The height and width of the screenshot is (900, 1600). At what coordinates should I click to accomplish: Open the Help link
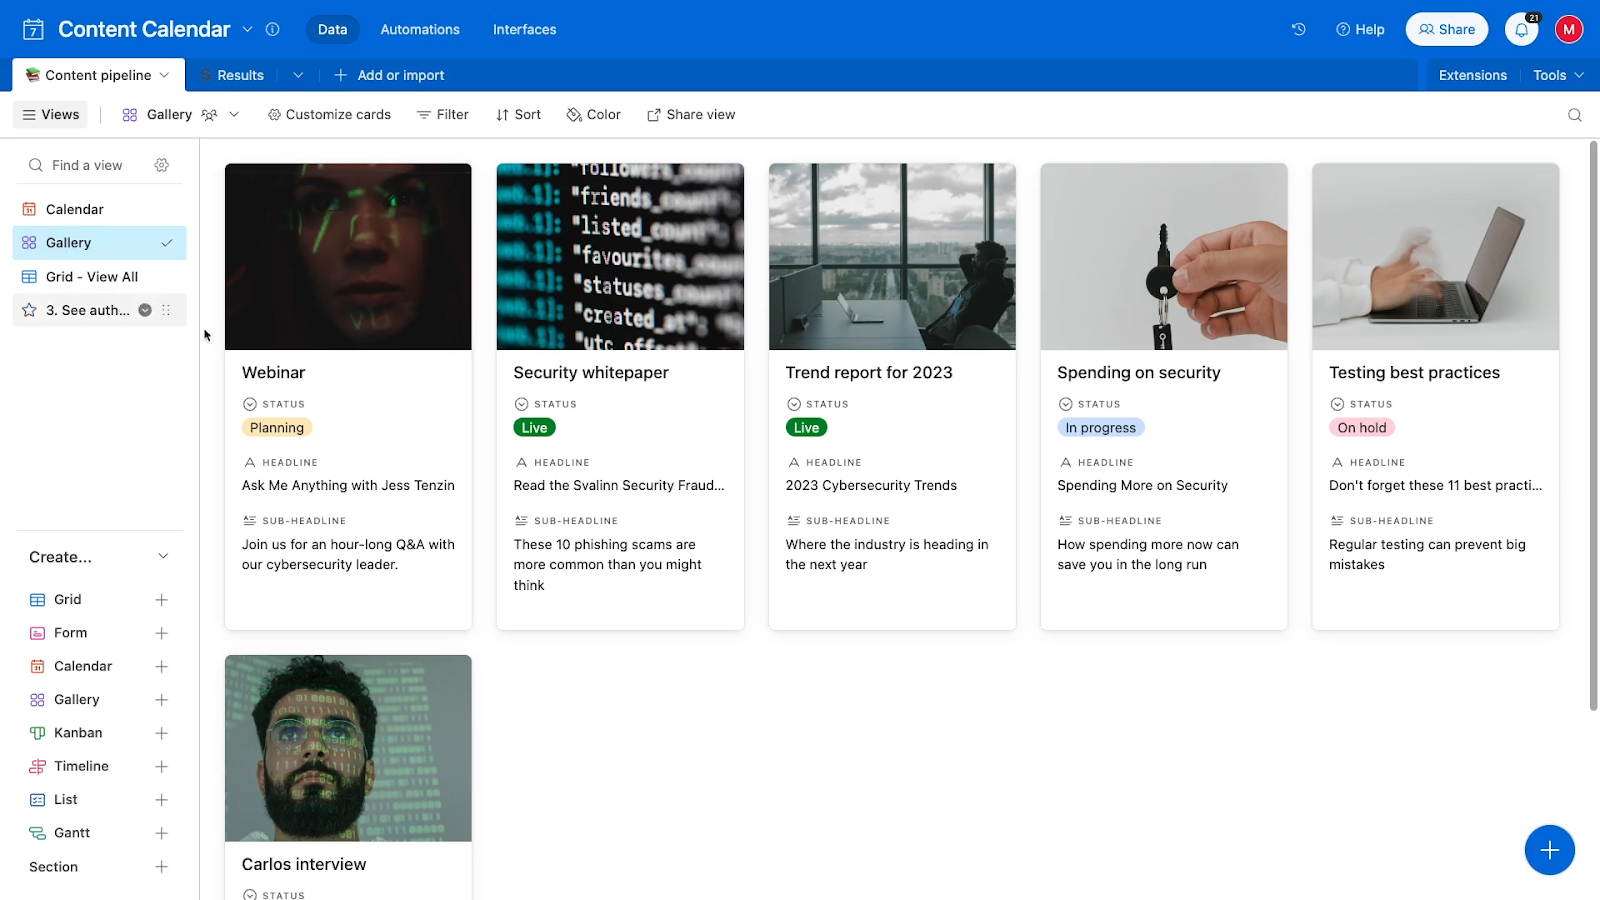tap(1360, 29)
